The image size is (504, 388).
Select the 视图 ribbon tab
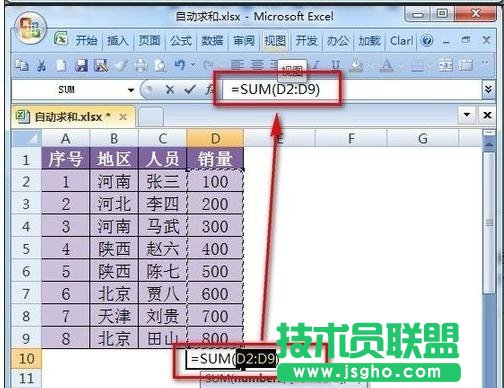[275, 41]
